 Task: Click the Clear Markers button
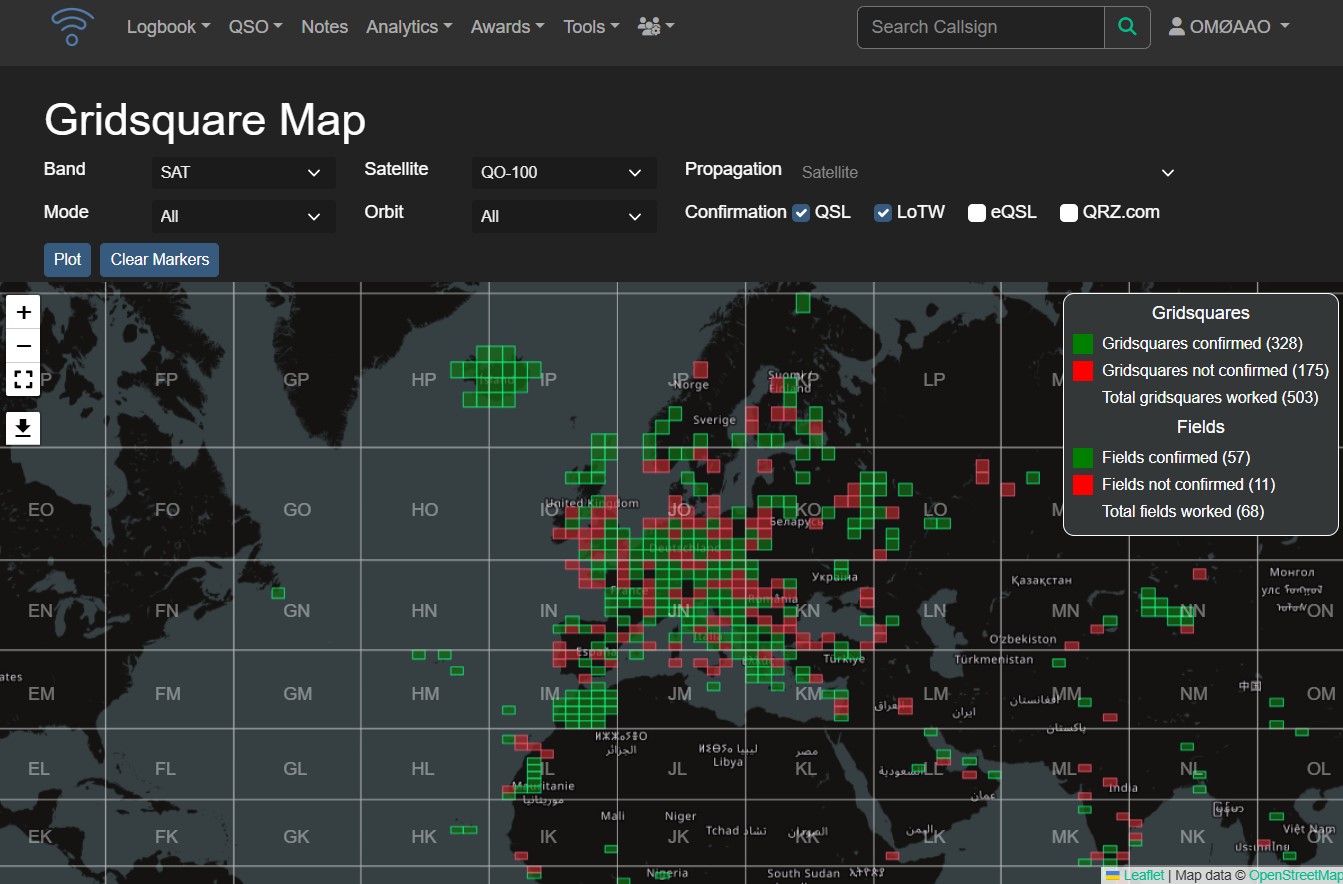coord(160,259)
